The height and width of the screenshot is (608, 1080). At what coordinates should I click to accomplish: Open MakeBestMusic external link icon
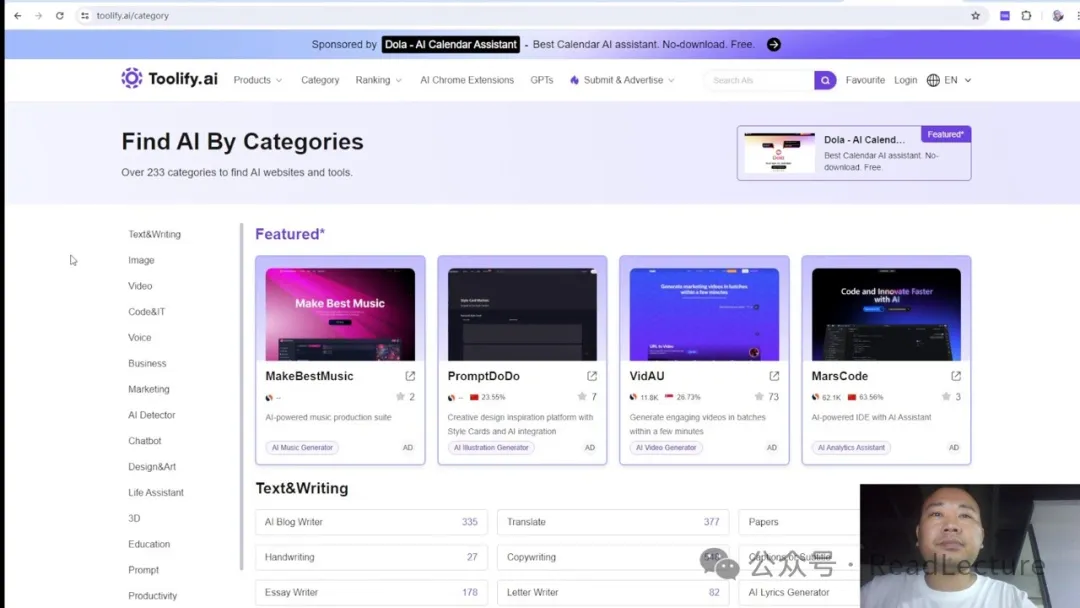[410, 376]
